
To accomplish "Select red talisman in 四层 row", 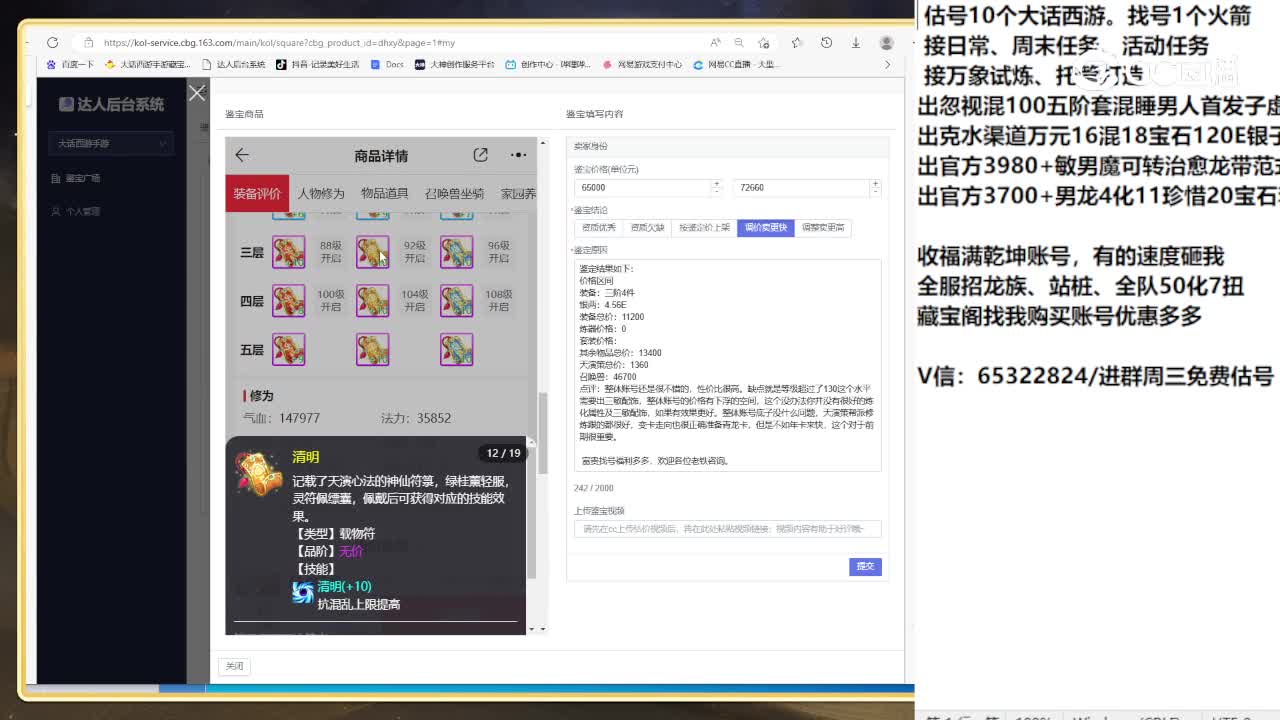I will pyautogui.click(x=288, y=301).
